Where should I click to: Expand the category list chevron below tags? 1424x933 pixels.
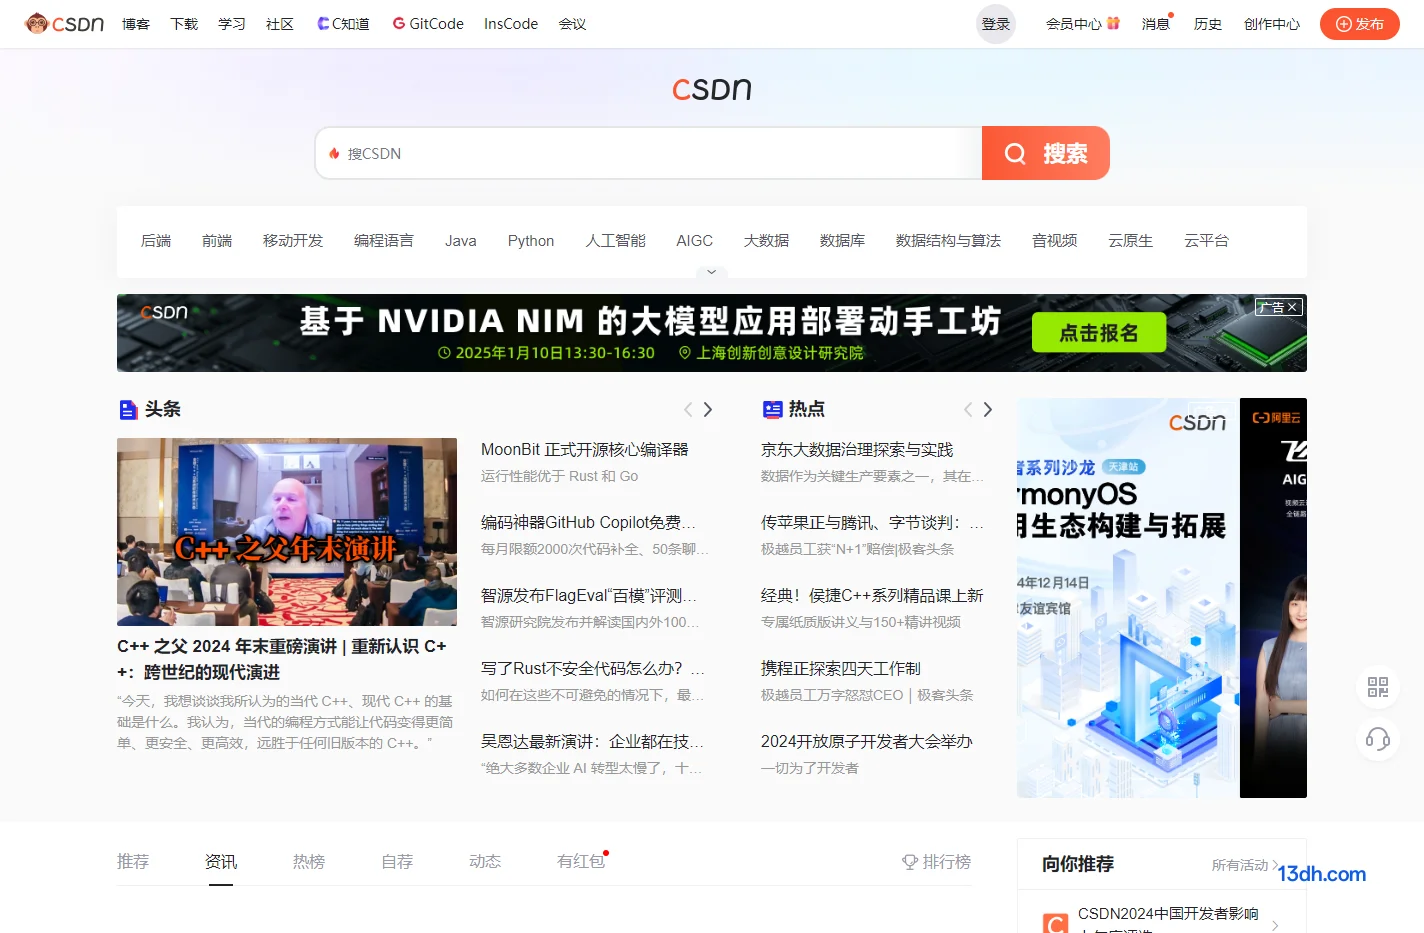click(x=711, y=272)
